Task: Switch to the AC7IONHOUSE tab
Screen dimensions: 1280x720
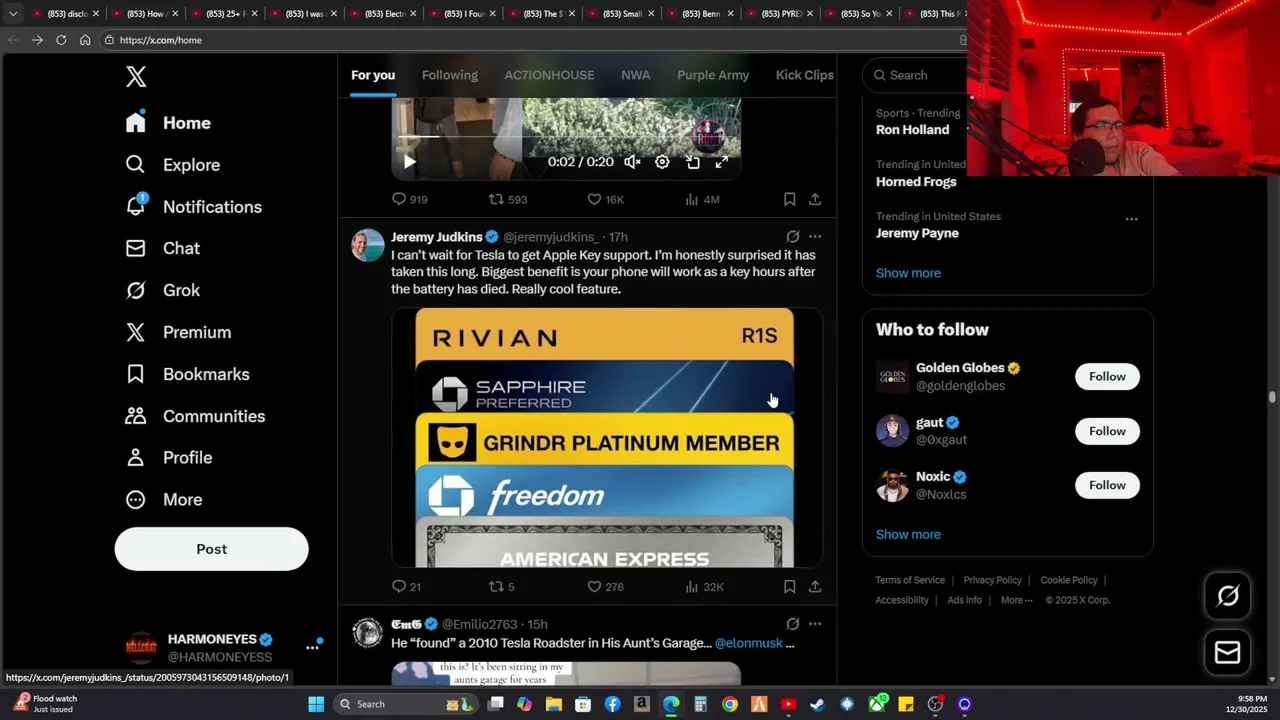Action: pyautogui.click(x=549, y=75)
